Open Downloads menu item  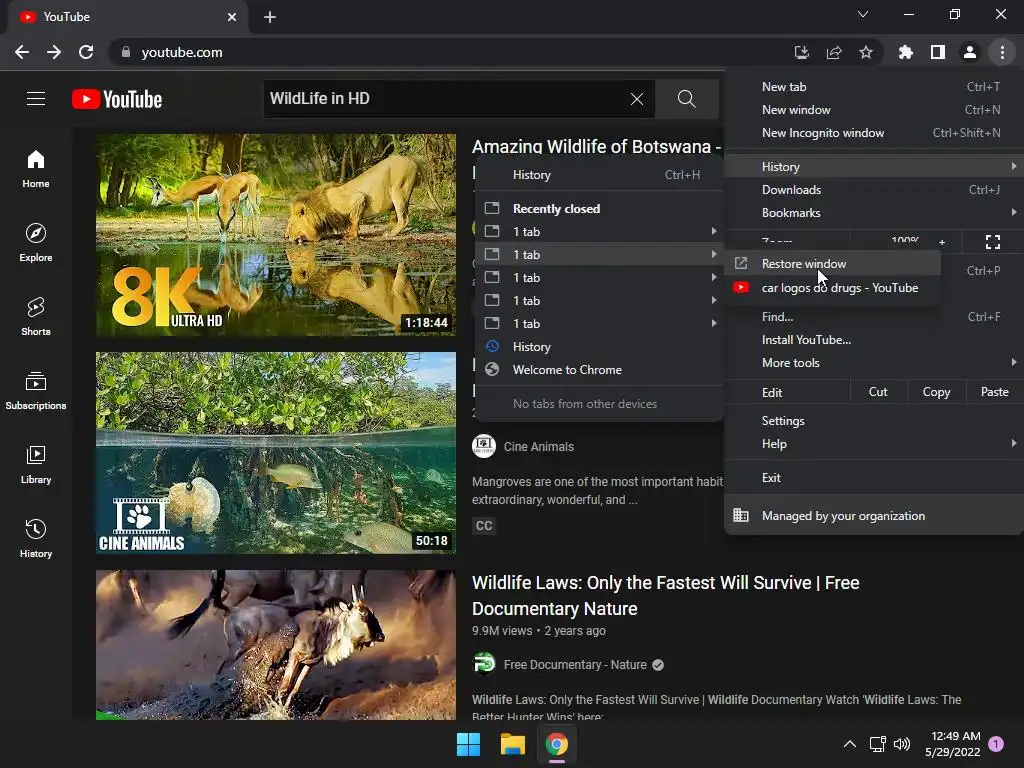pos(874,189)
